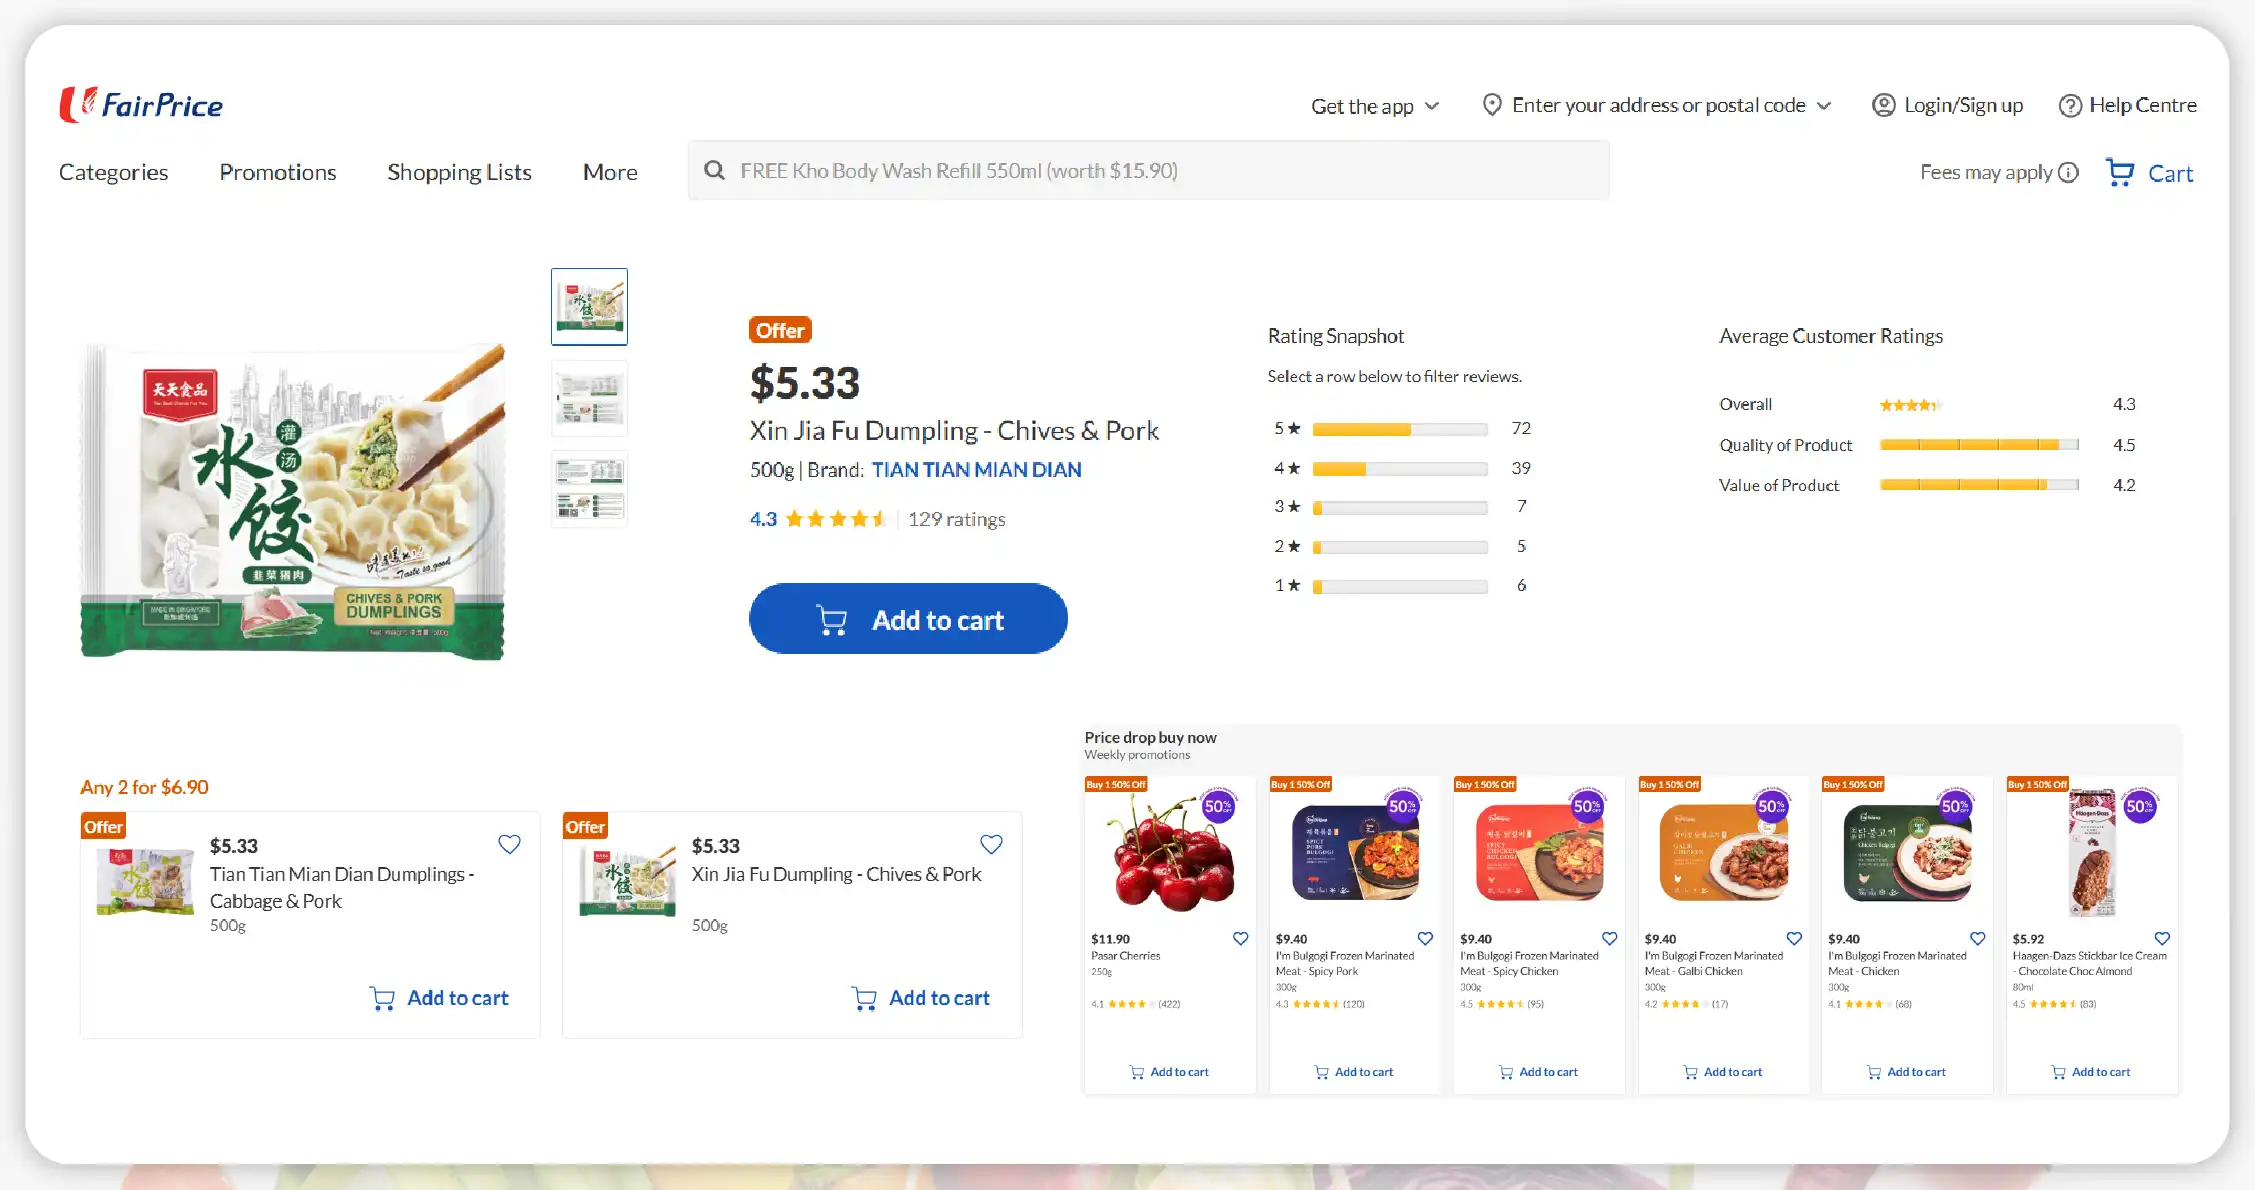
Task: Open the Promotions menu
Action: (x=277, y=171)
